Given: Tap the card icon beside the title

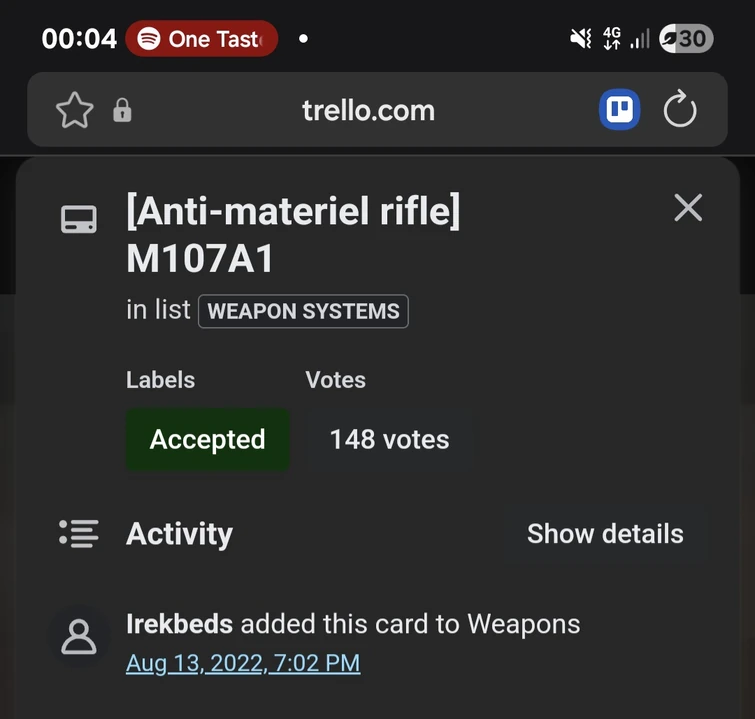Looking at the screenshot, I should point(79,220).
